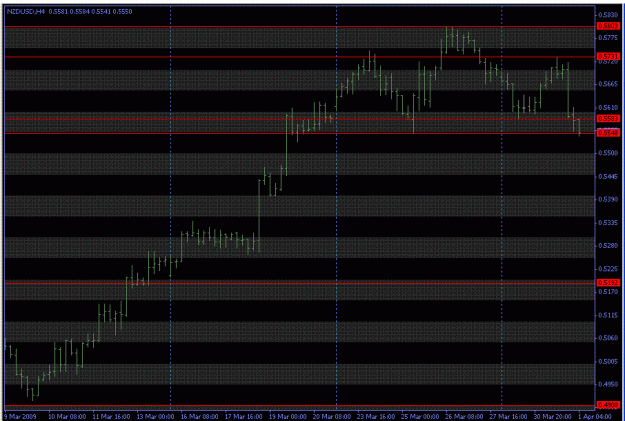
Task: Click the 20 Mar 08:00 time label
Action: [332, 417]
